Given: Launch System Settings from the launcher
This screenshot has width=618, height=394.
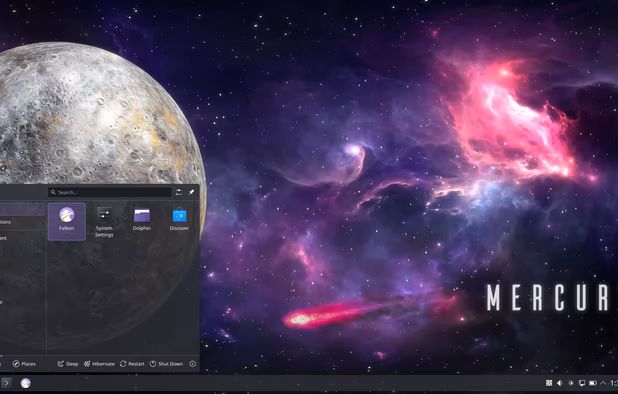Looking at the screenshot, I should 104,222.
